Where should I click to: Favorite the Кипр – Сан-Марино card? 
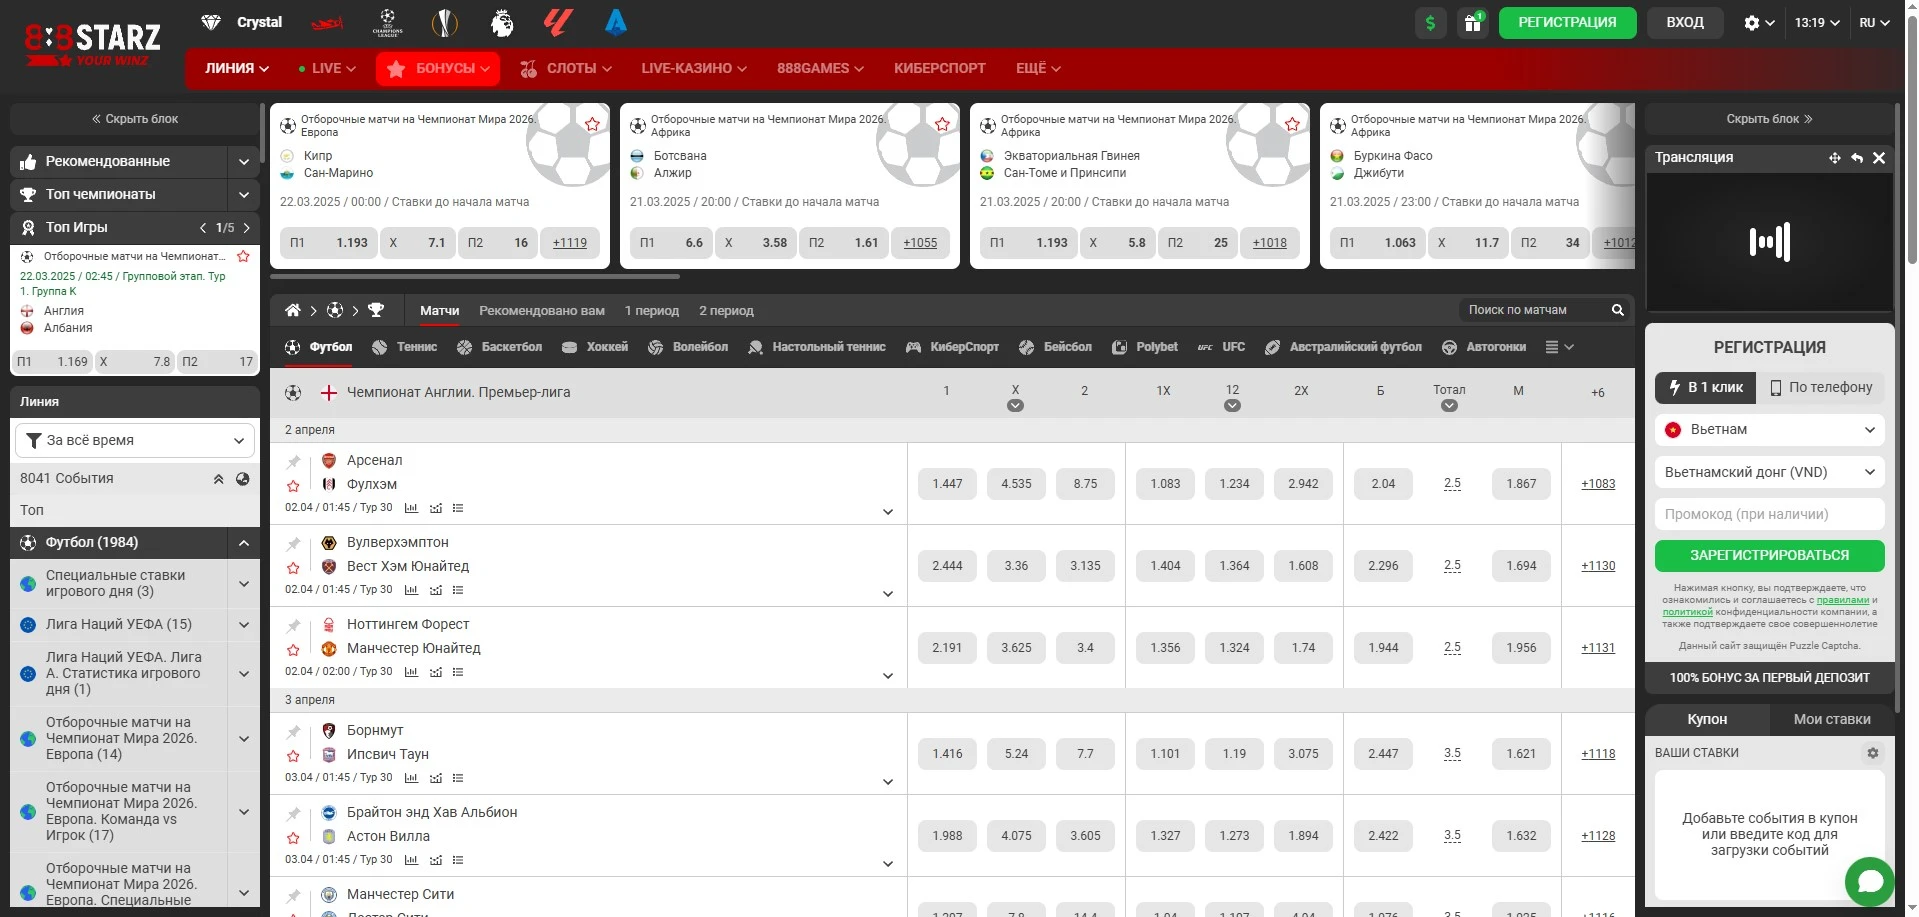(592, 124)
